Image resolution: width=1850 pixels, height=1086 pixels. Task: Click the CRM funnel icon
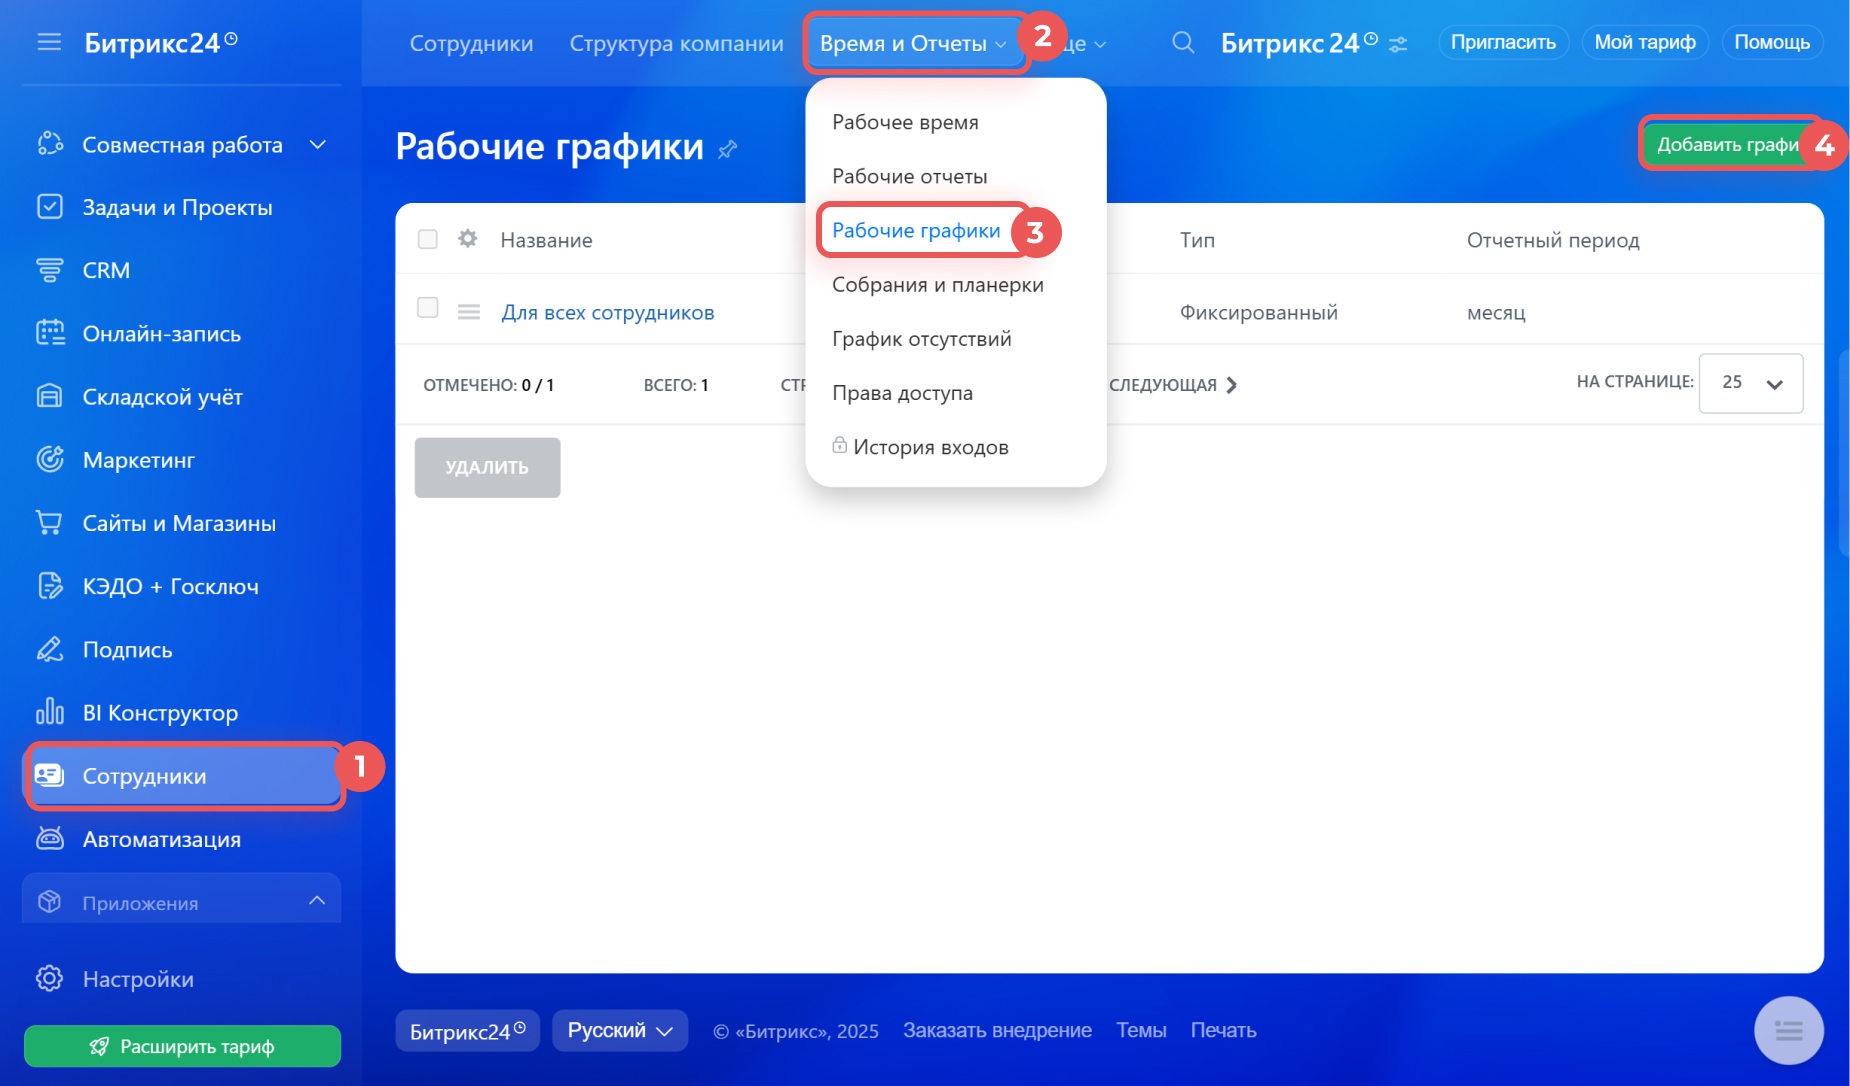coord(50,270)
